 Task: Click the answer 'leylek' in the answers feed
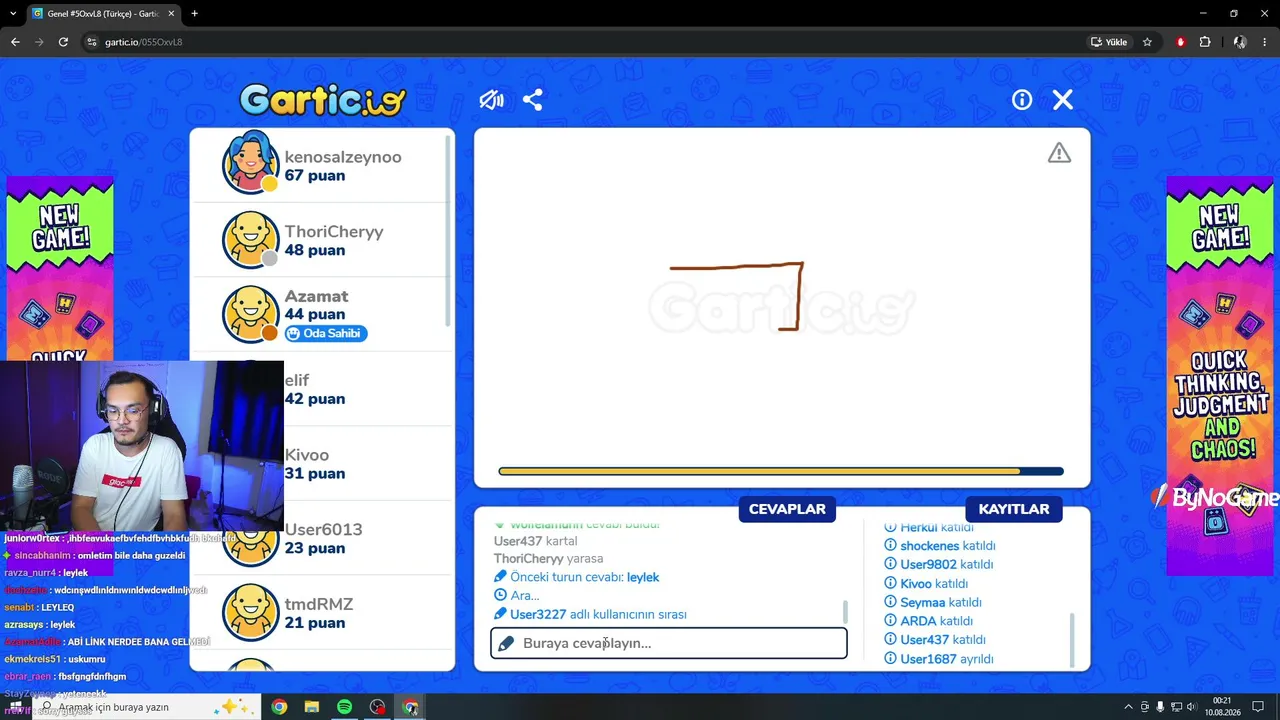(x=643, y=577)
